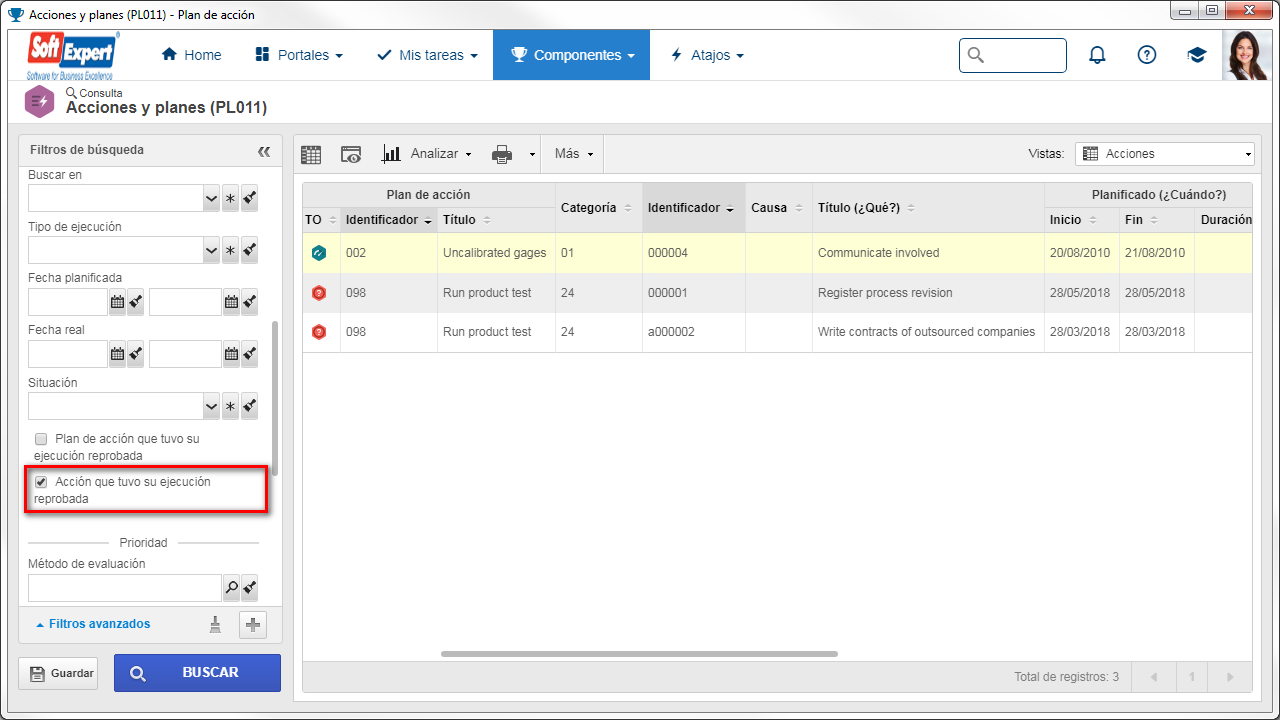Sort by Inicio column header
Screen dimensions: 1280x720
pyautogui.click(x=1082, y=220)
